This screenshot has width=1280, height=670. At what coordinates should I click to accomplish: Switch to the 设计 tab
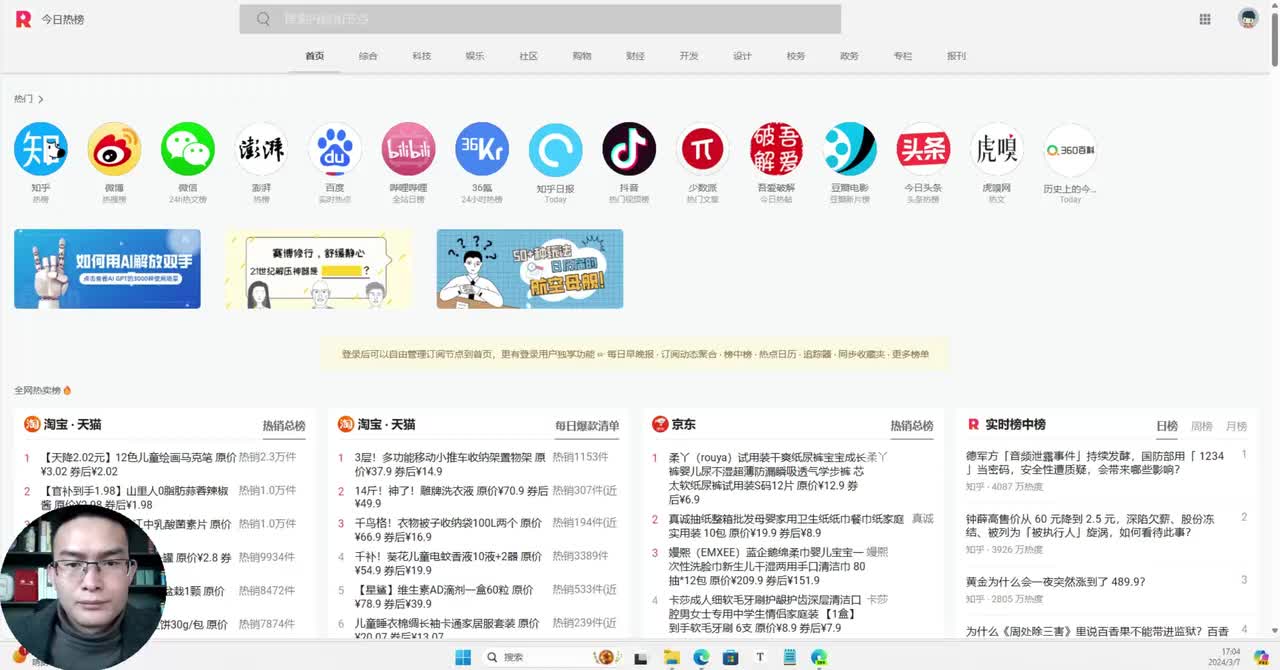pyautogui.click(x=742, y=56)
